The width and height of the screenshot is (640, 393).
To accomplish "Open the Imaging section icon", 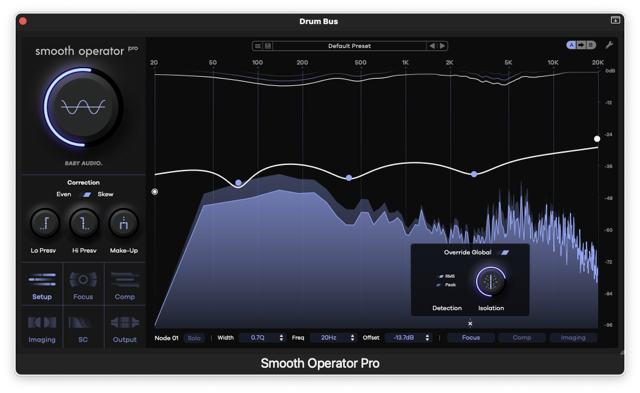I will click(42, 322).
